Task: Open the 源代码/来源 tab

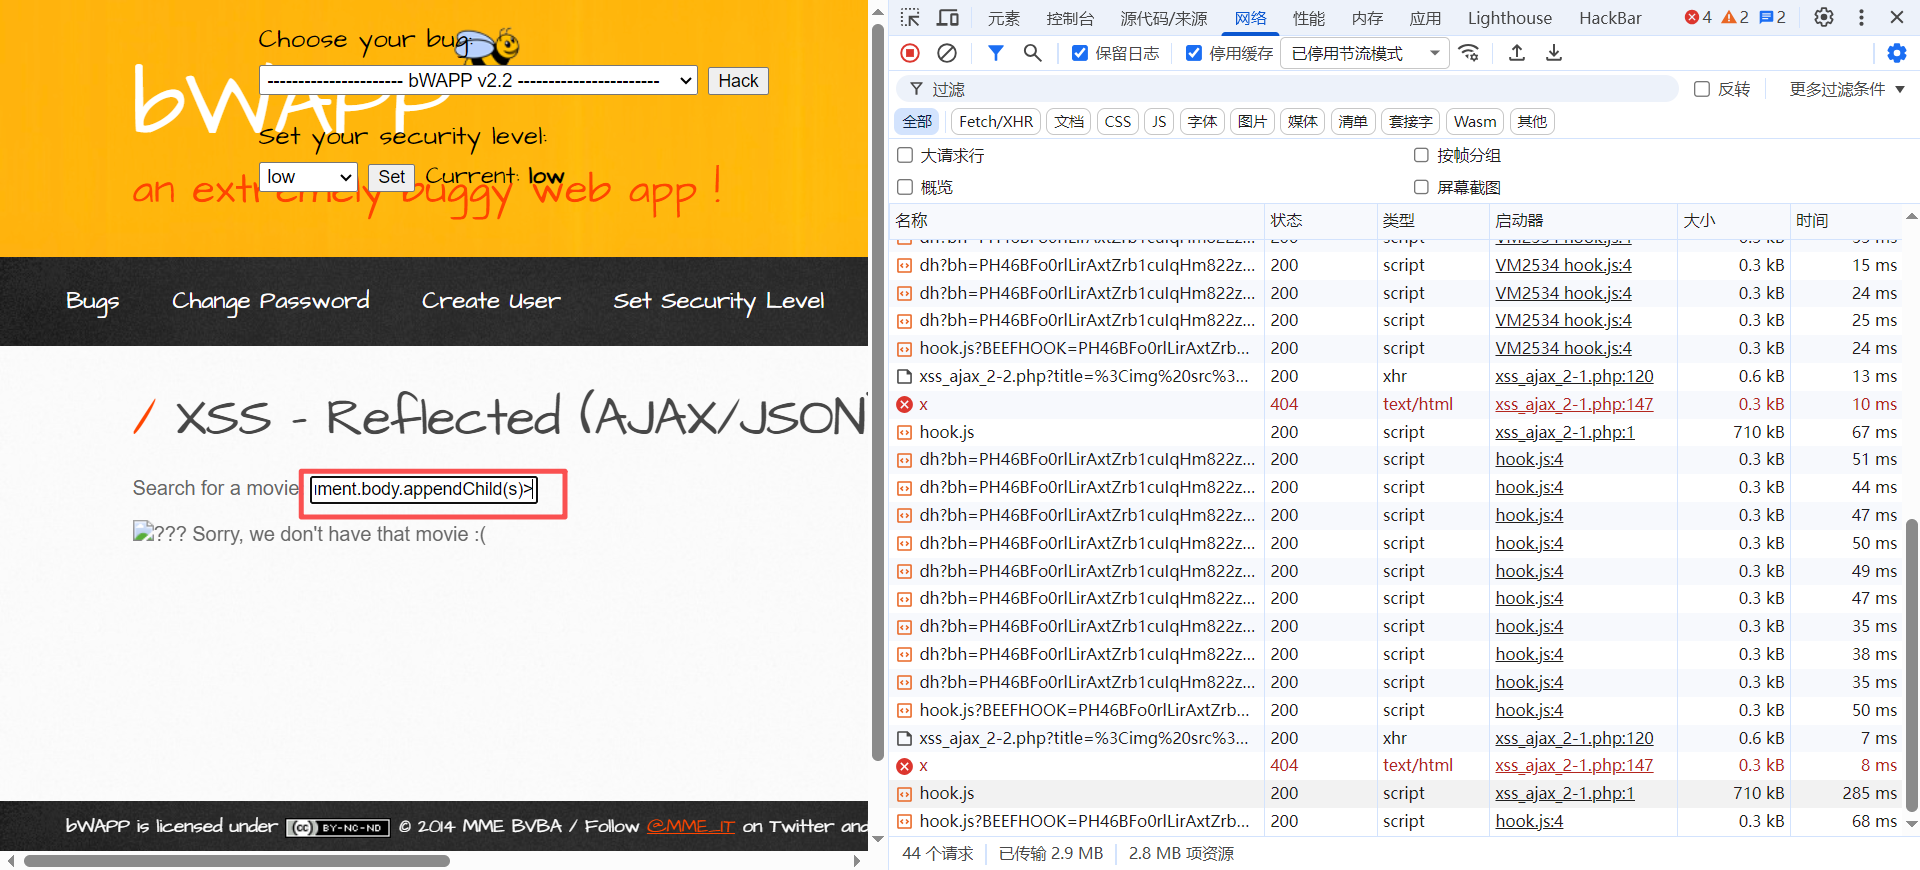Action: click(1164, 18)
